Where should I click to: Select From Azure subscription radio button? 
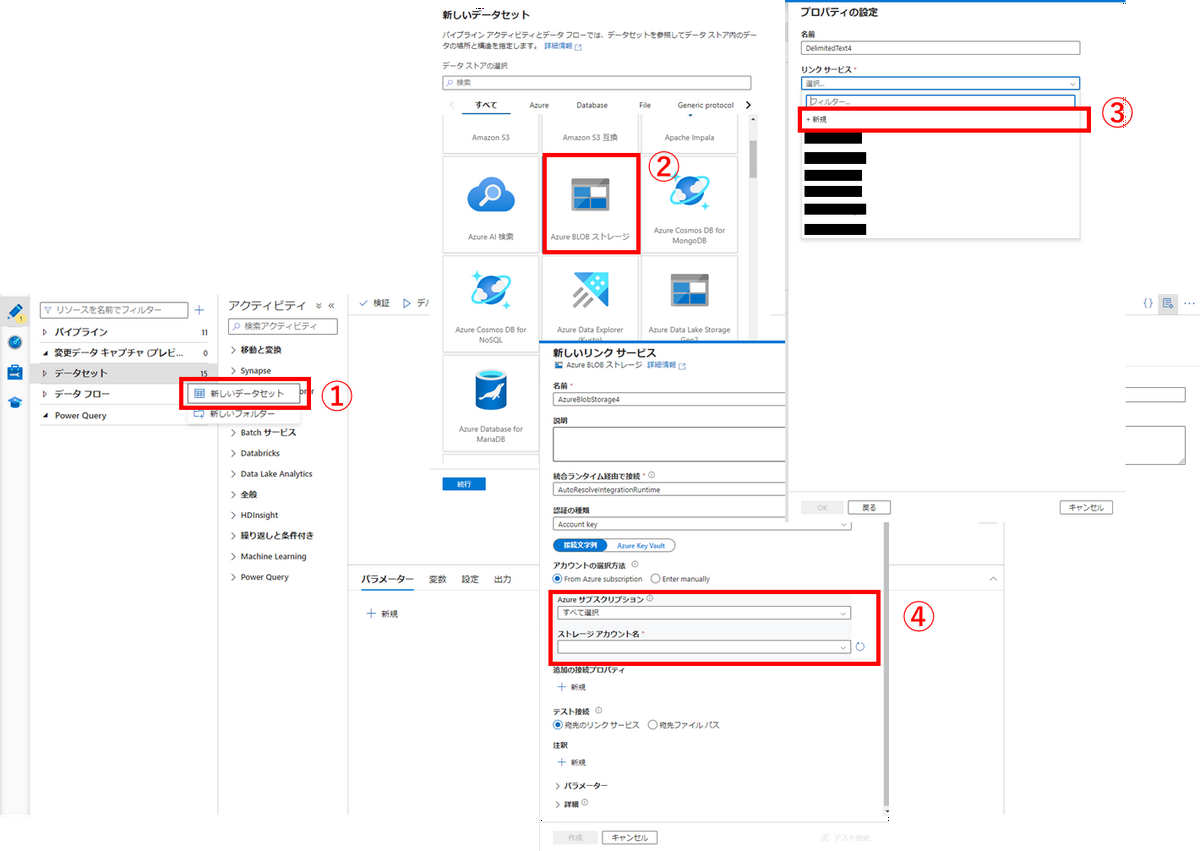pos(558,578)
